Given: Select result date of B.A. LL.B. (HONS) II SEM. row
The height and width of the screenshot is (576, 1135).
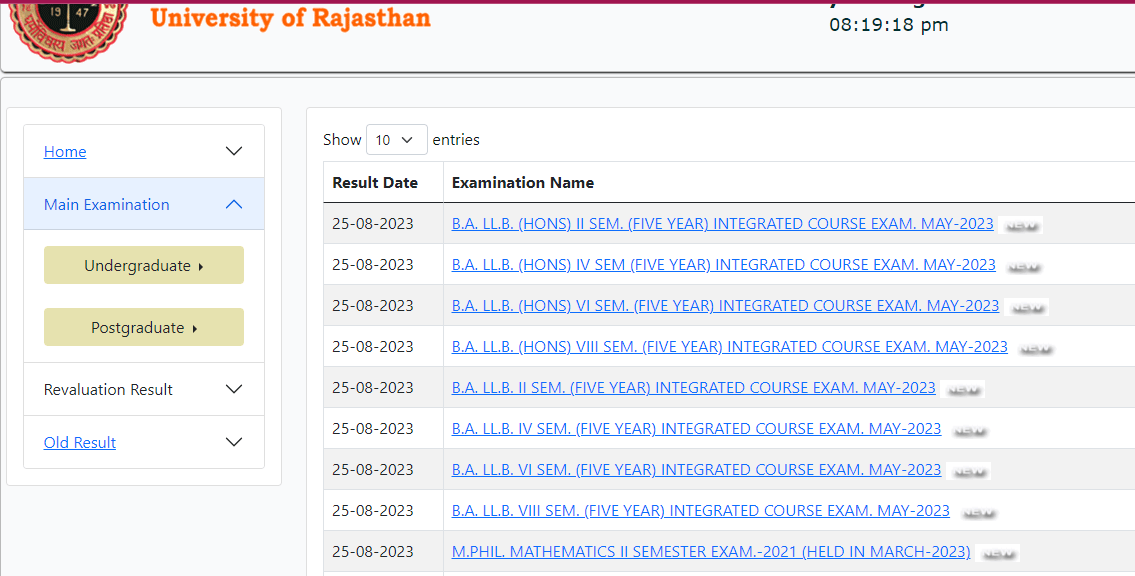Looking at the screenshot, I should click(373, 224).
